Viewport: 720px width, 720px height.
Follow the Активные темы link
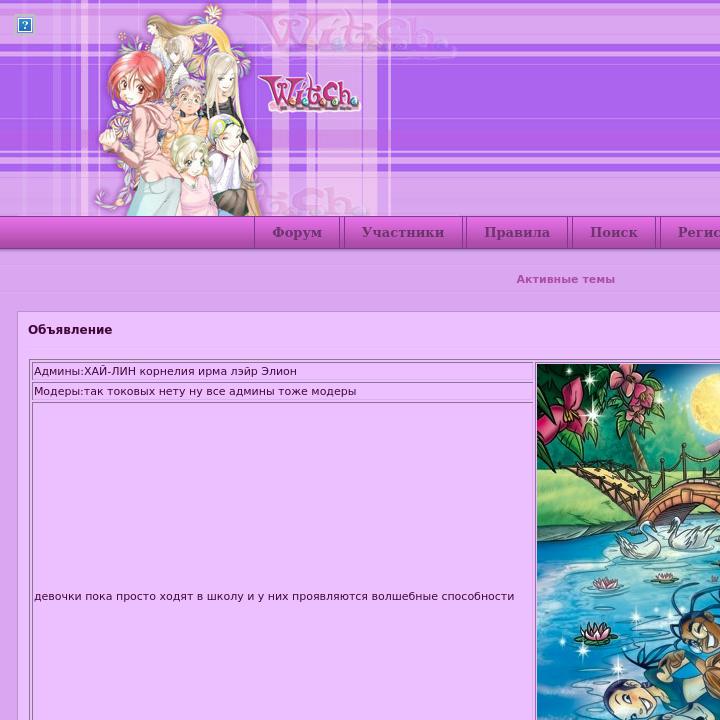point(565,279)
